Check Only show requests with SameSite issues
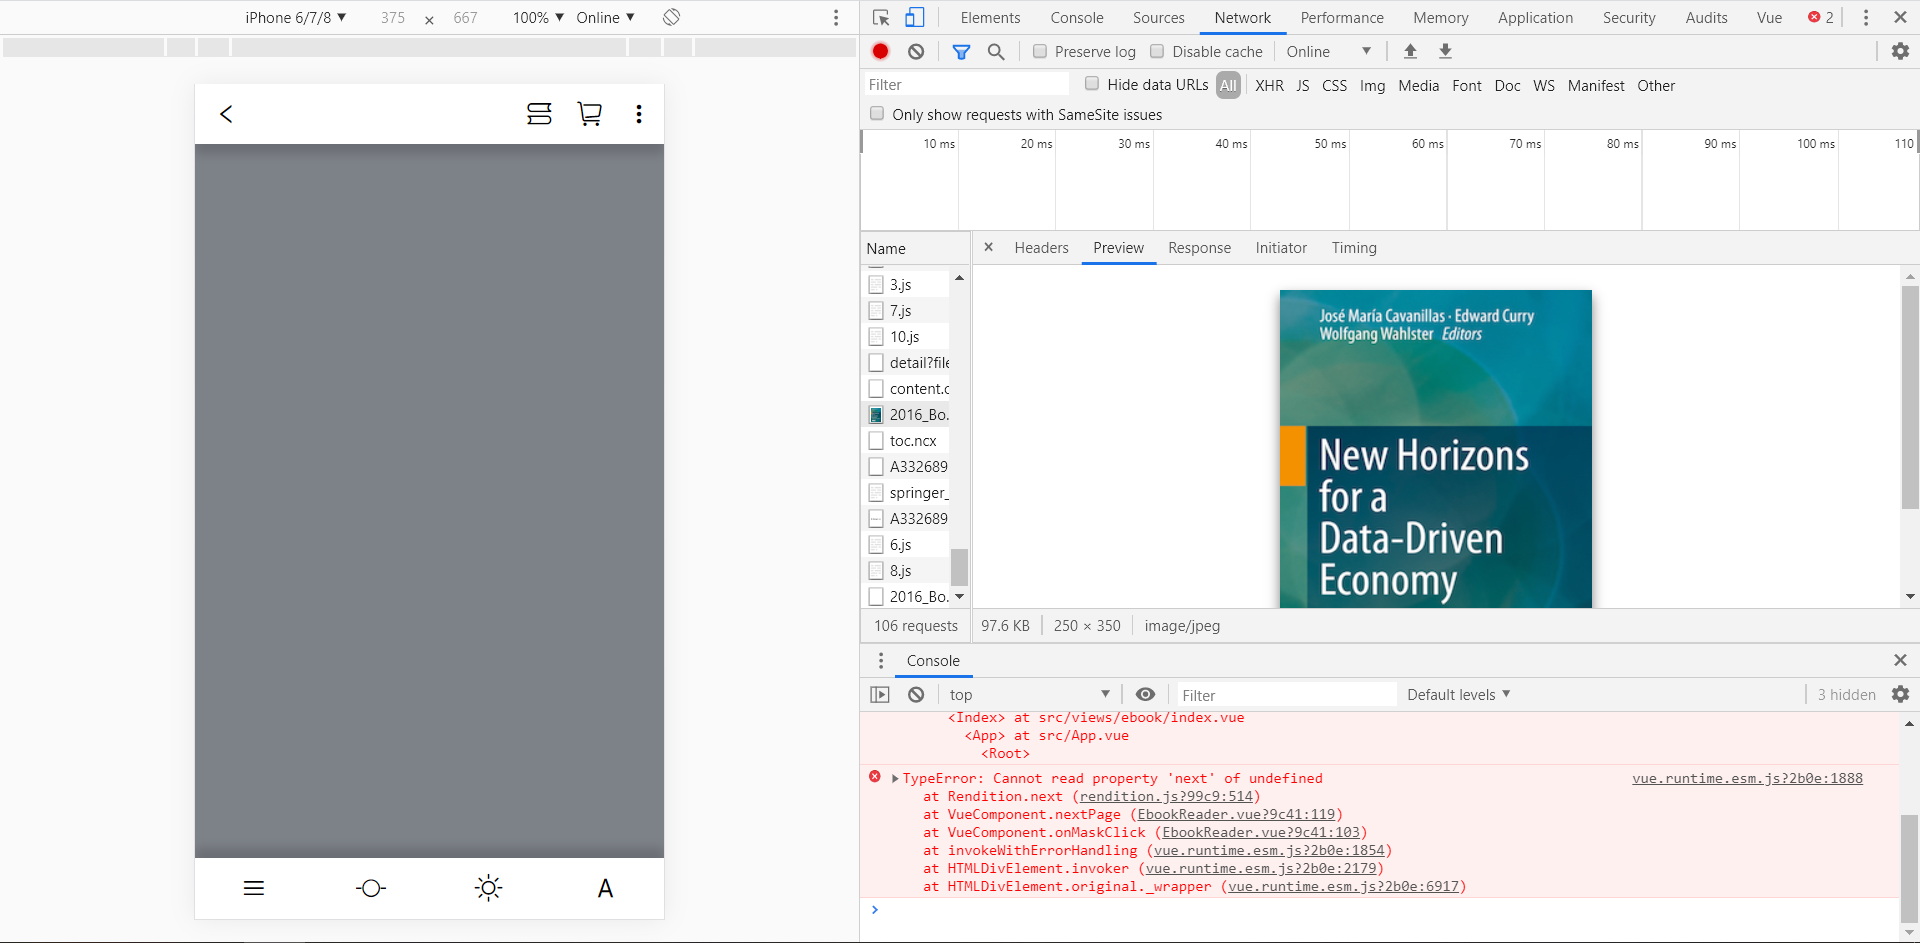The image size is (1920, 943). click(x=877, y=114)
